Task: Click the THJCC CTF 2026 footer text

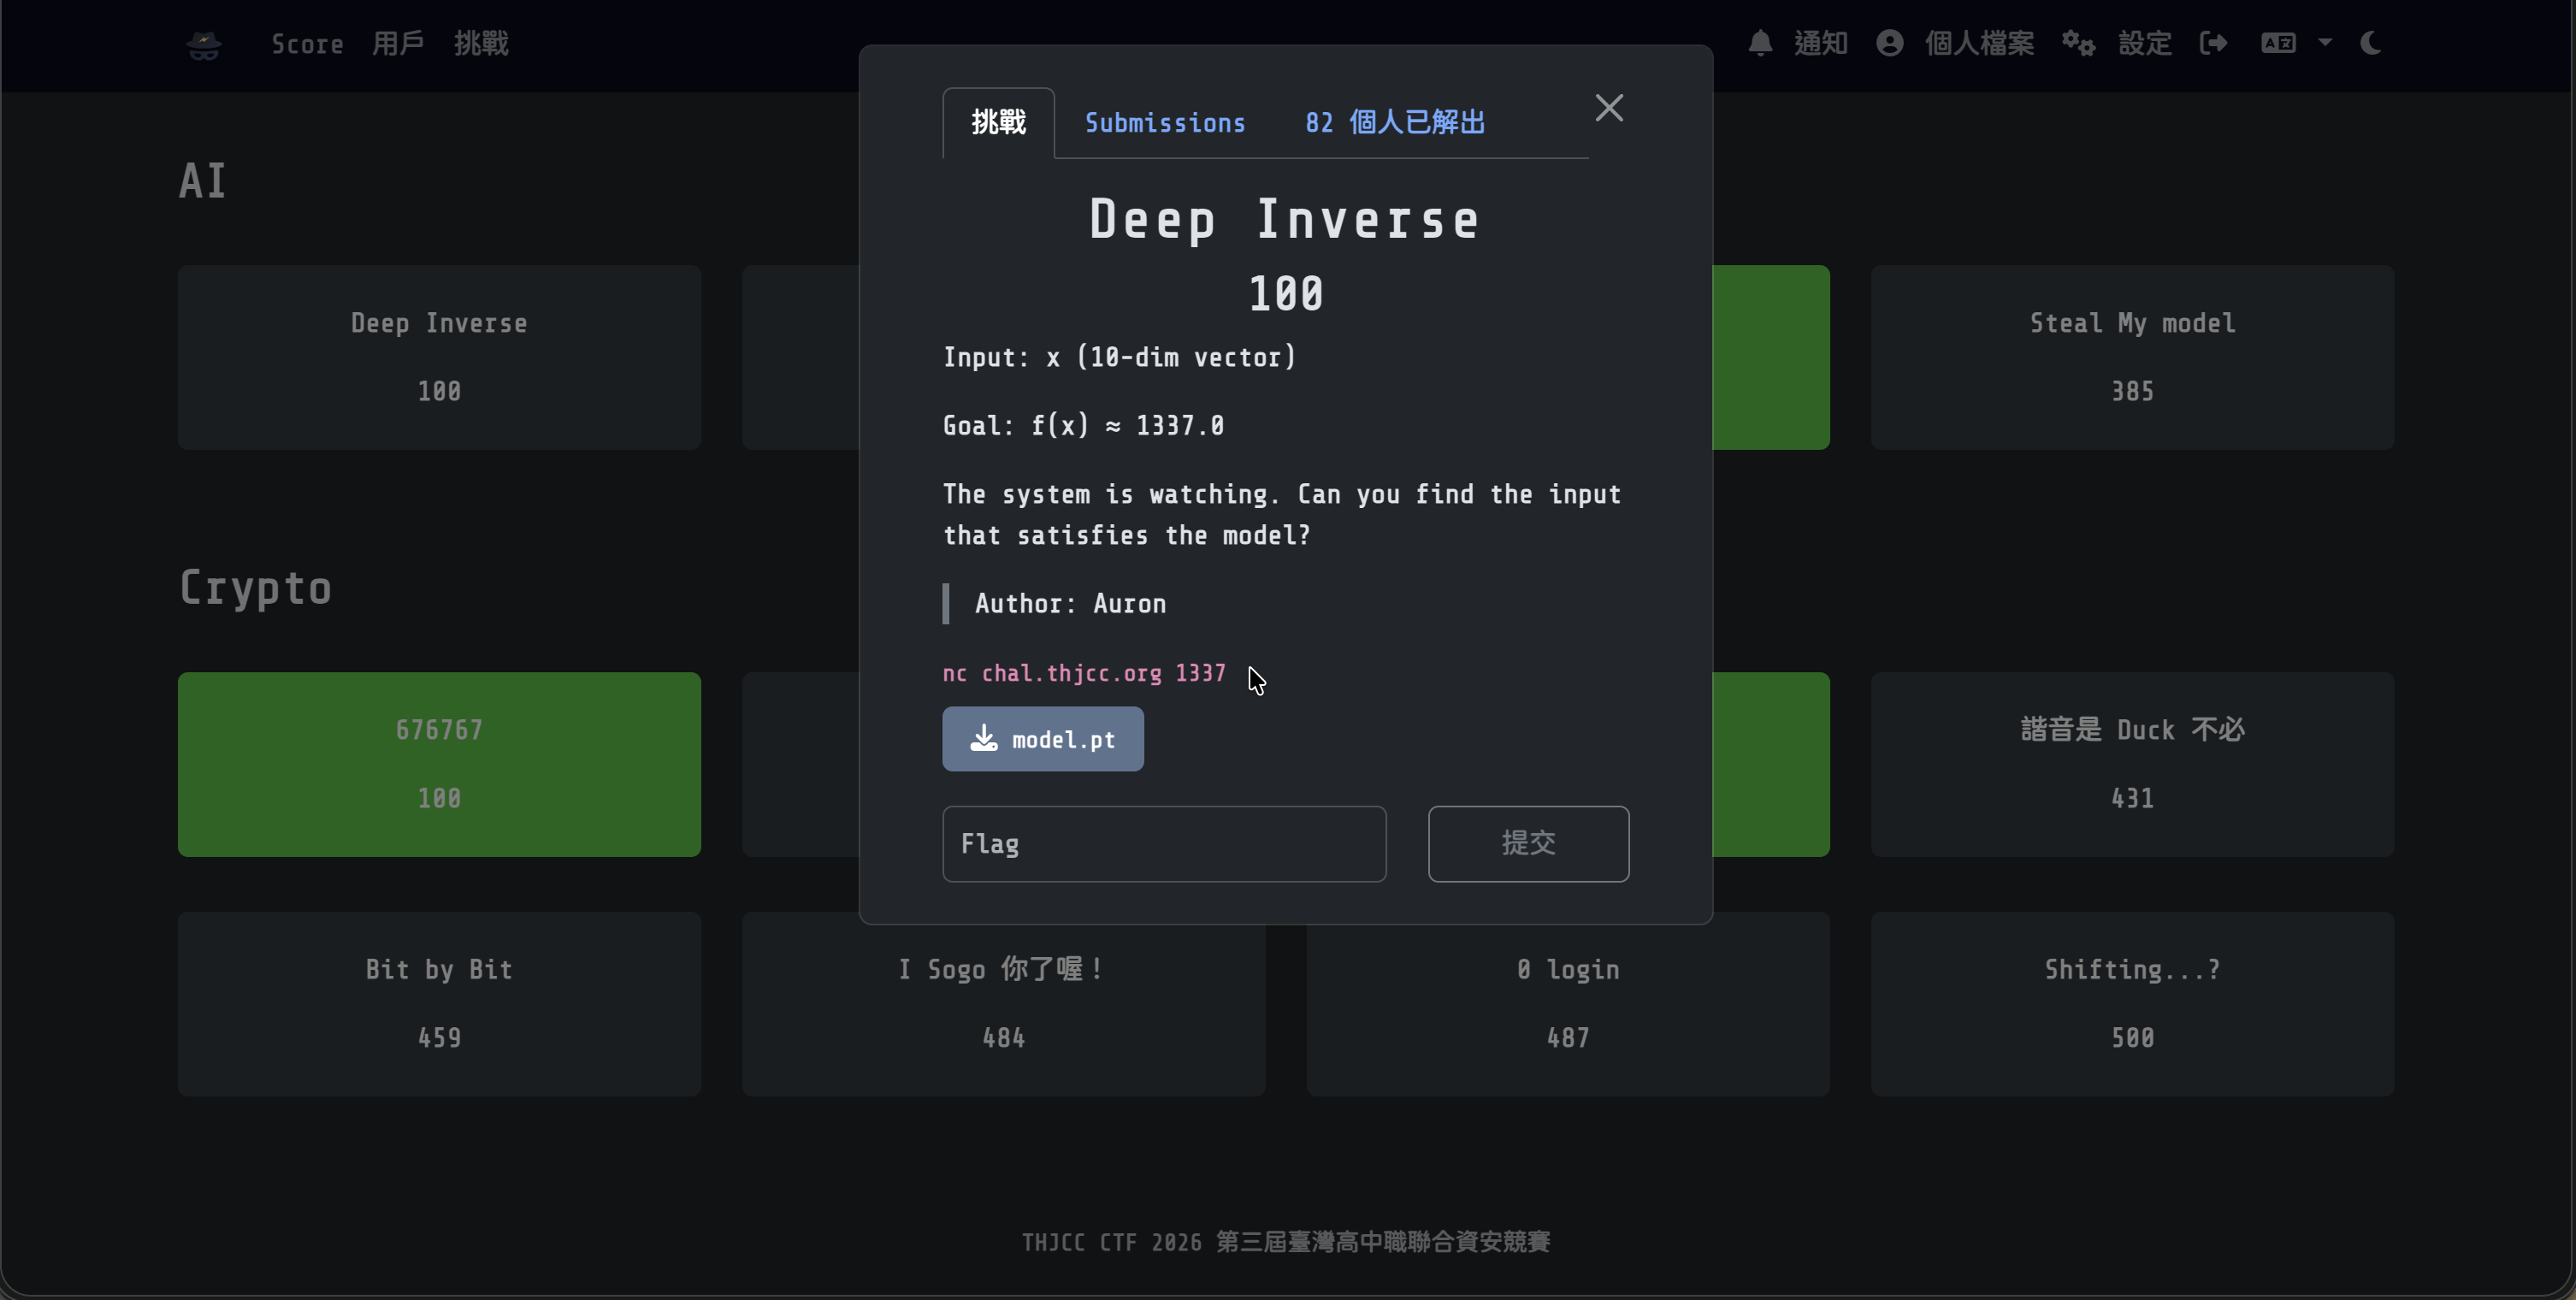Action: [x=1286, y=1242]
